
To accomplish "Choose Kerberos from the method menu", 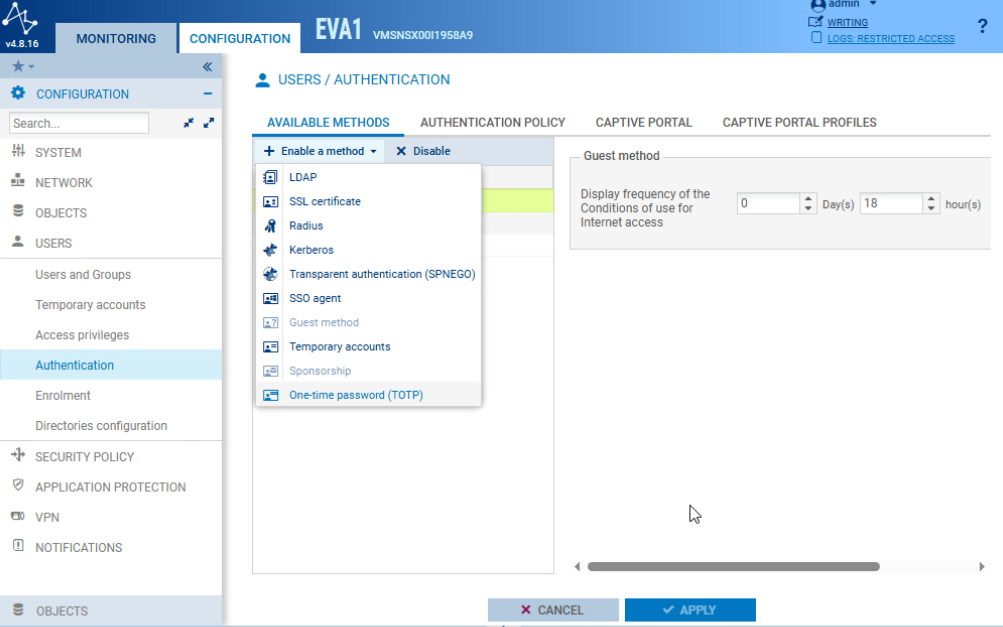I will 368,250.
